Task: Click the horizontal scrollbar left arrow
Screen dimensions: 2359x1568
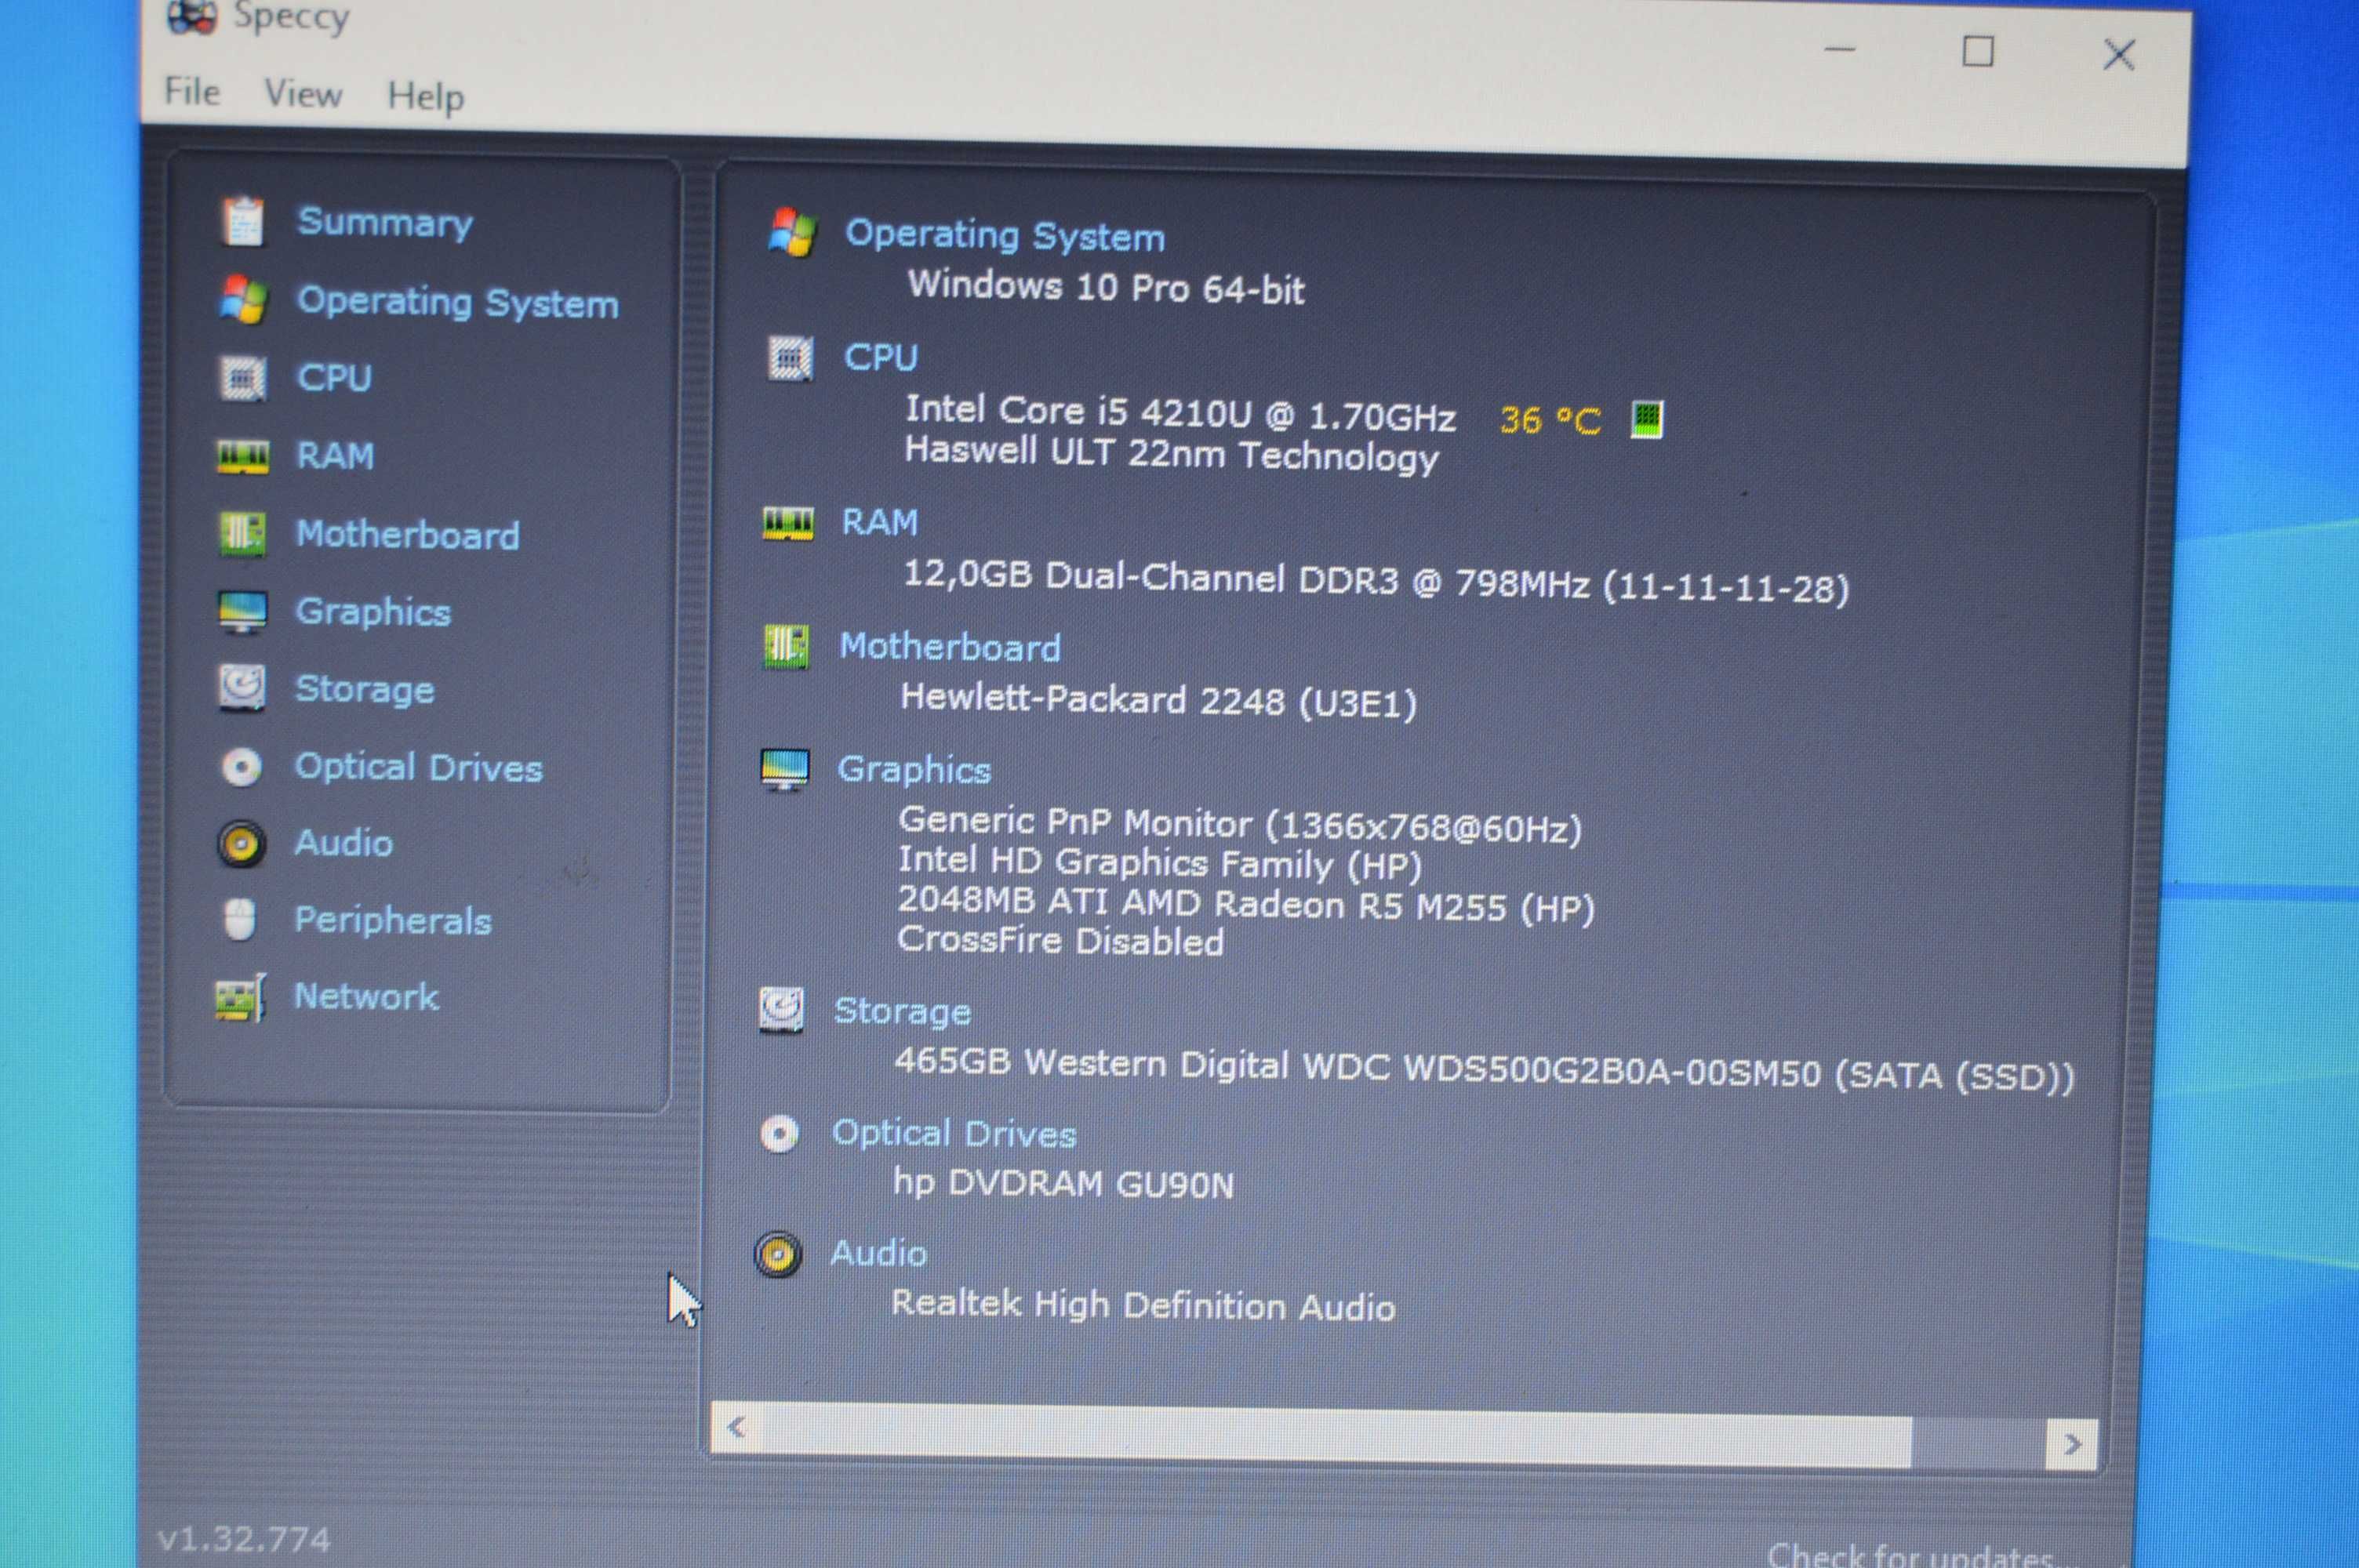Action: click(x=736, y=1427)
